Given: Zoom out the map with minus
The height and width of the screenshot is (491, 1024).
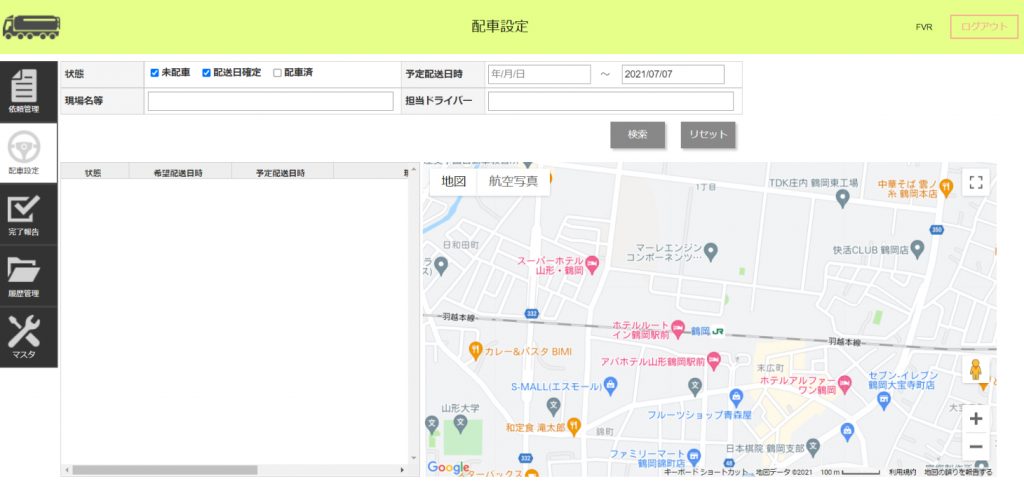Looking at the screenshot, I should point(976,447).
